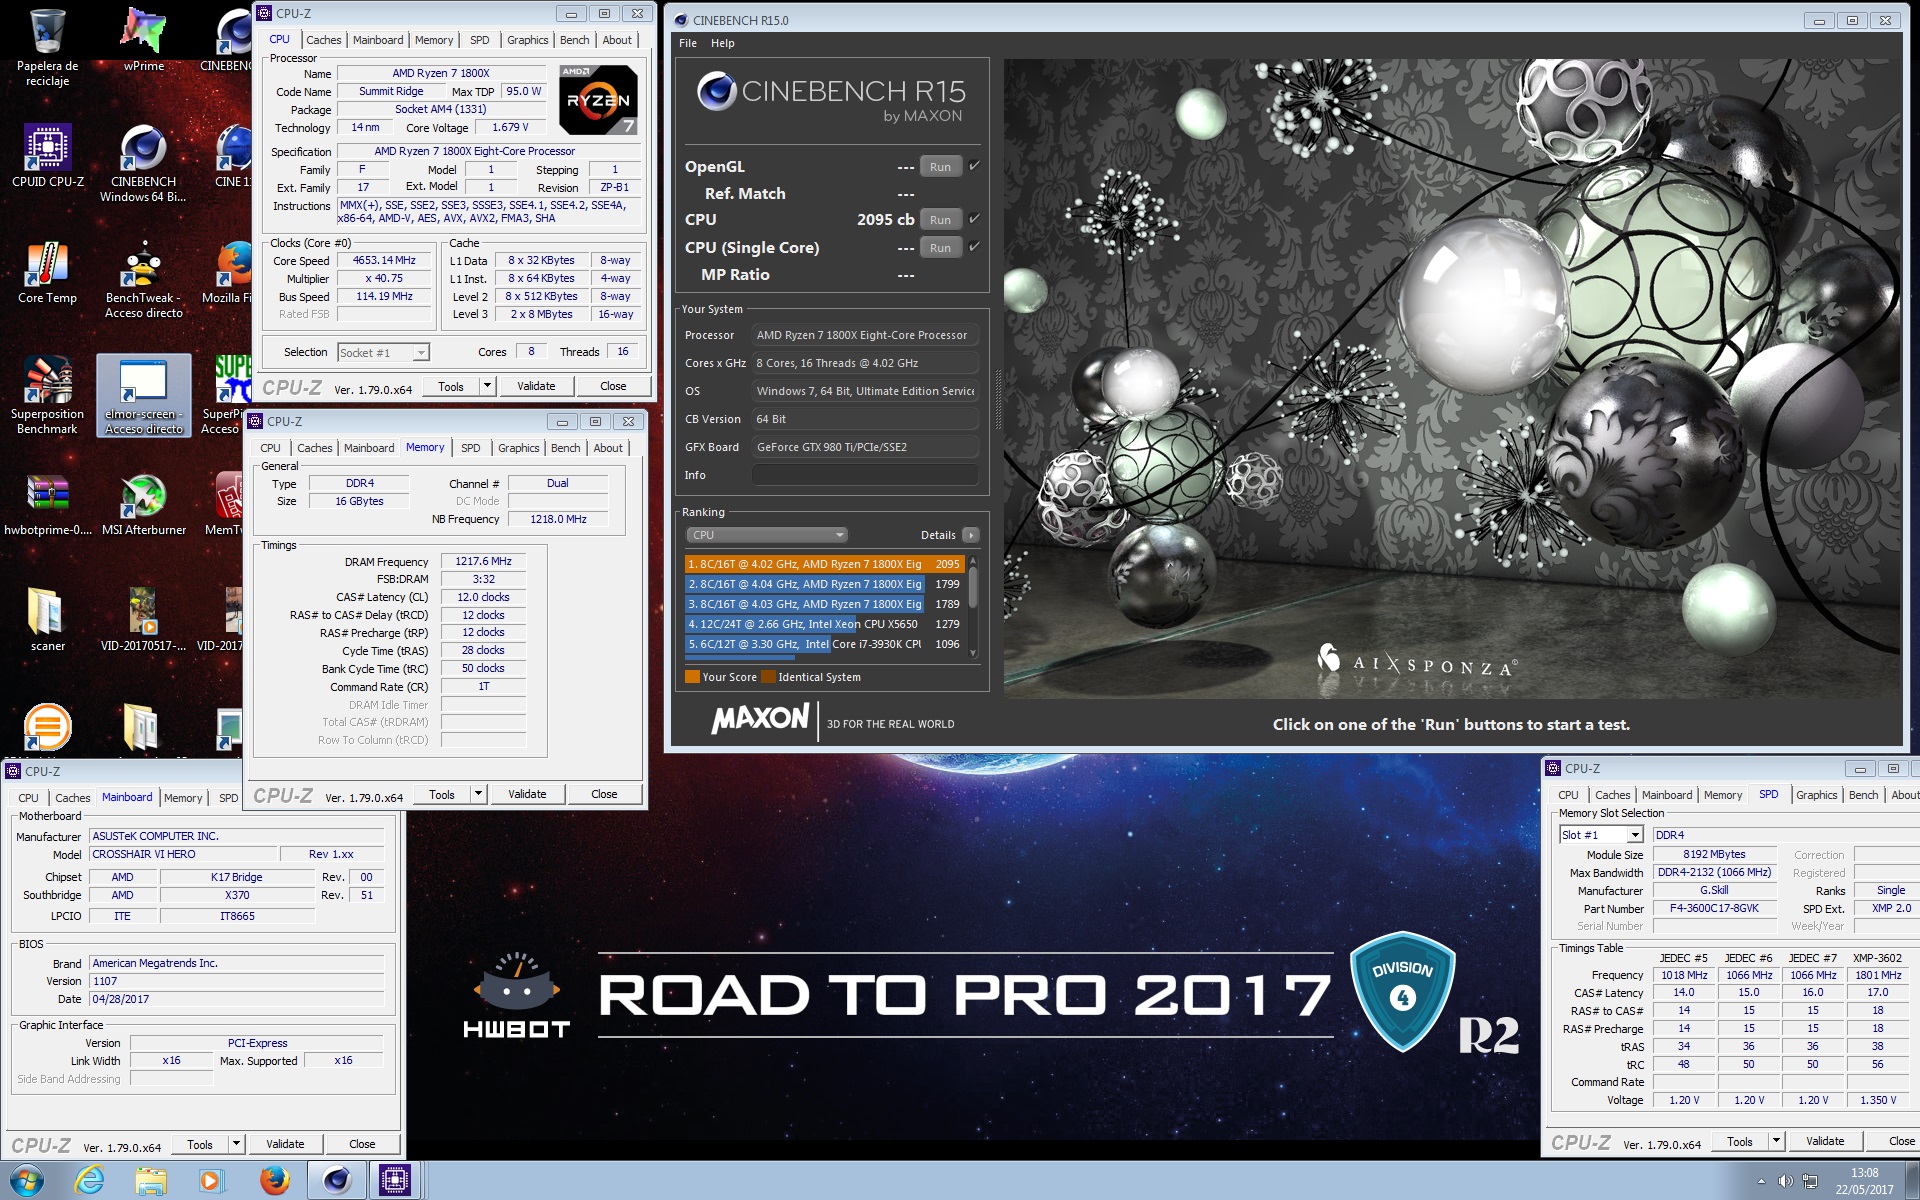Select ranking row 4 Intel Xeon X5650
Image resolution: width=1920 pixels, height=1200 pixels.
pyautogui.click(x=825, y=624)
